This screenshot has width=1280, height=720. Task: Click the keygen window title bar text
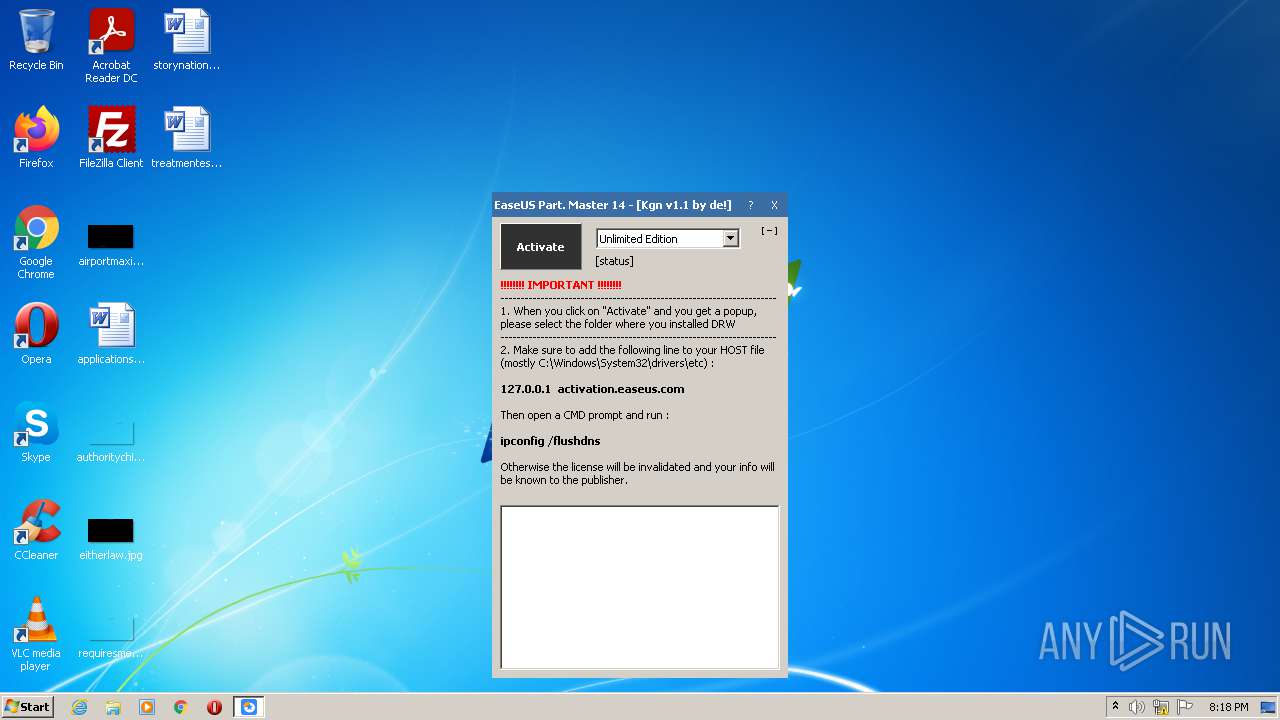(x=613, y=205)
